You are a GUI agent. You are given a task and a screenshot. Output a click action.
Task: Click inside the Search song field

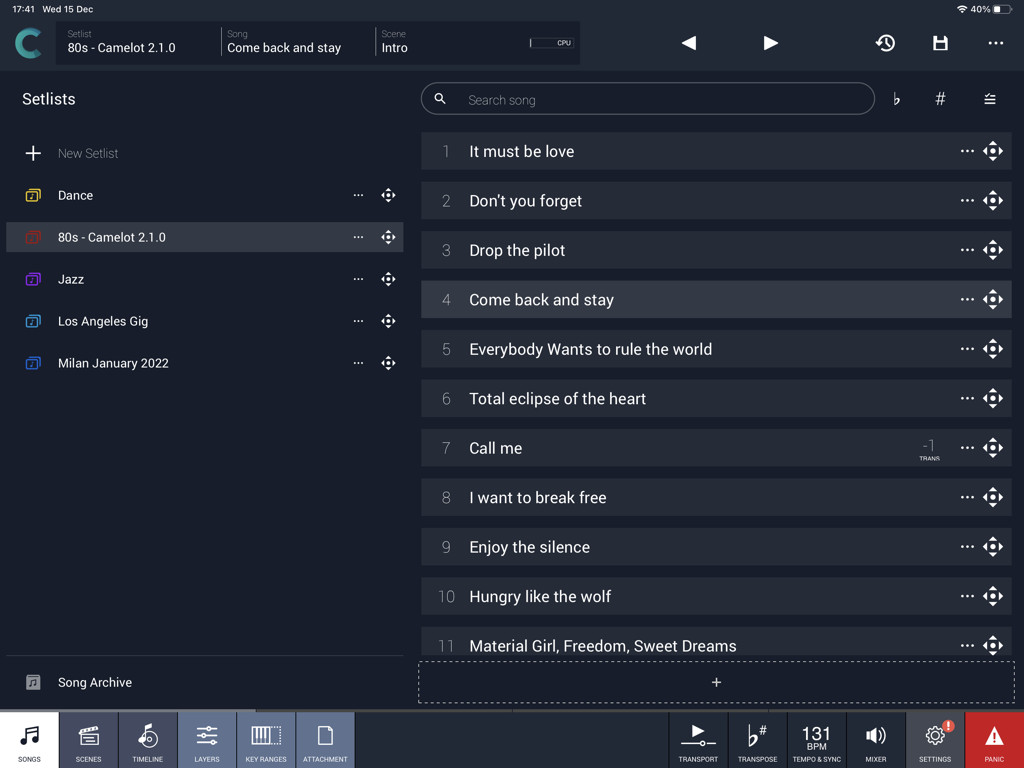point(647,99)
